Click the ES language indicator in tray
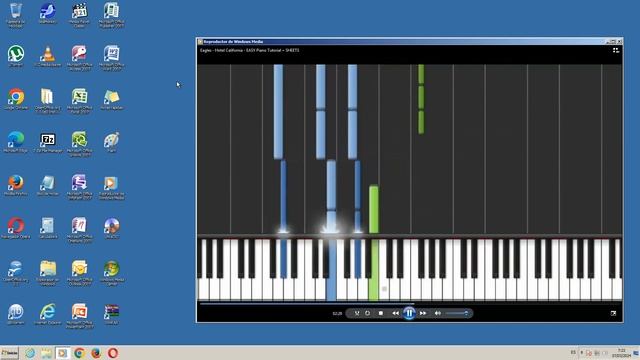This screenshot has width=640, height=360. click(x=573, y=352)
